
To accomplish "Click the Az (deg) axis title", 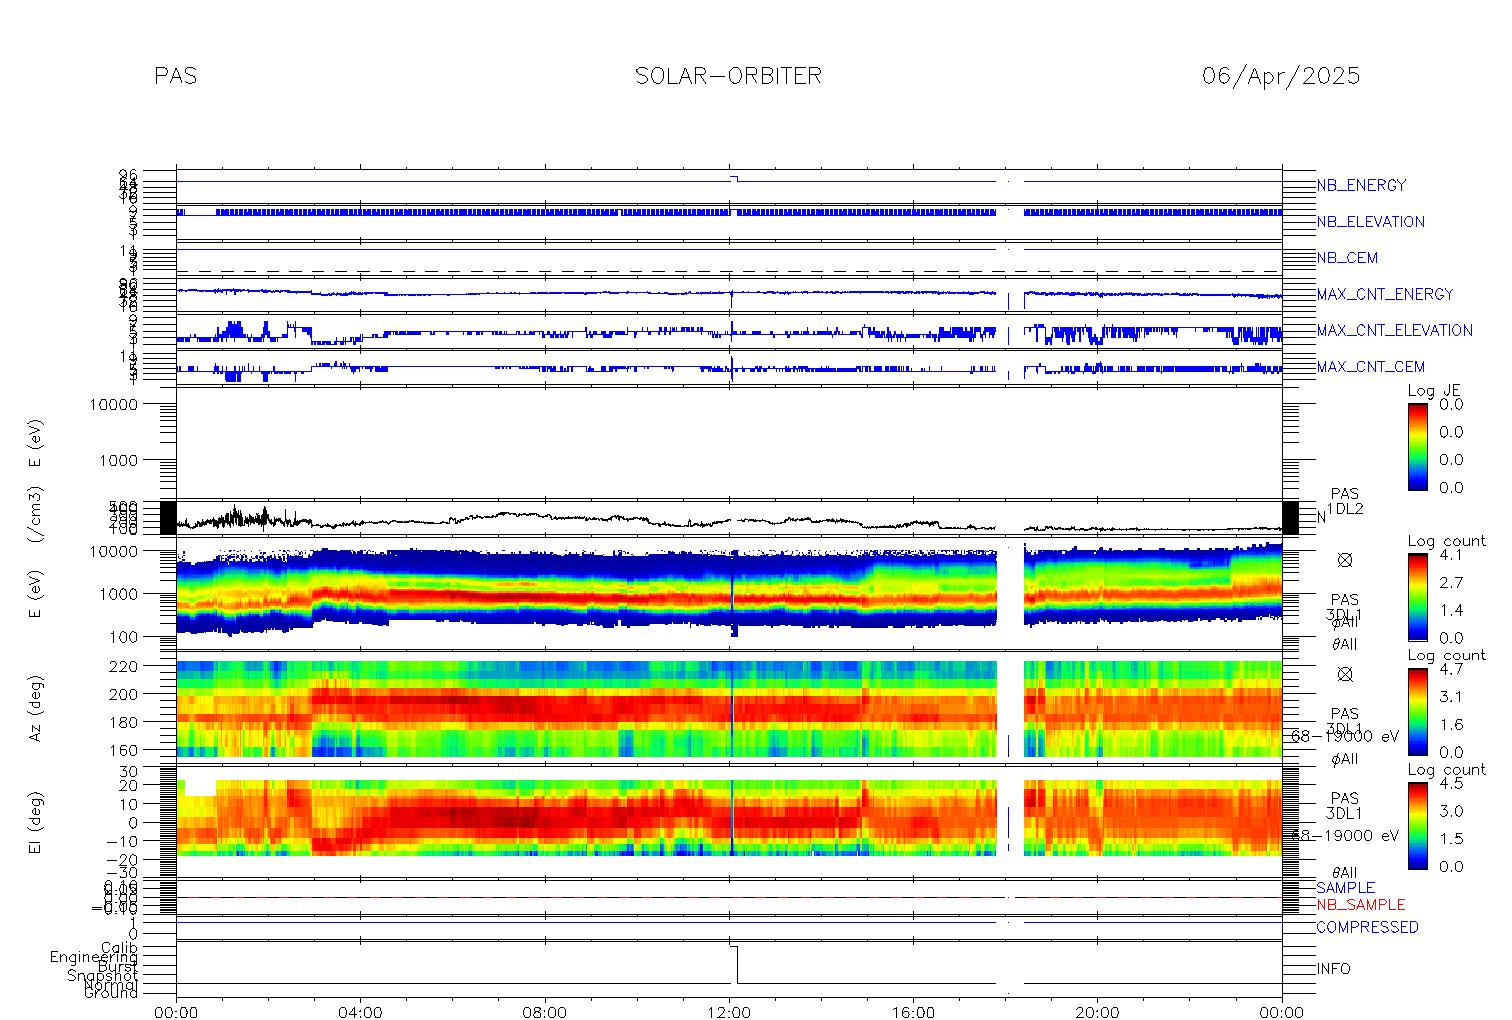I will 35,708.
